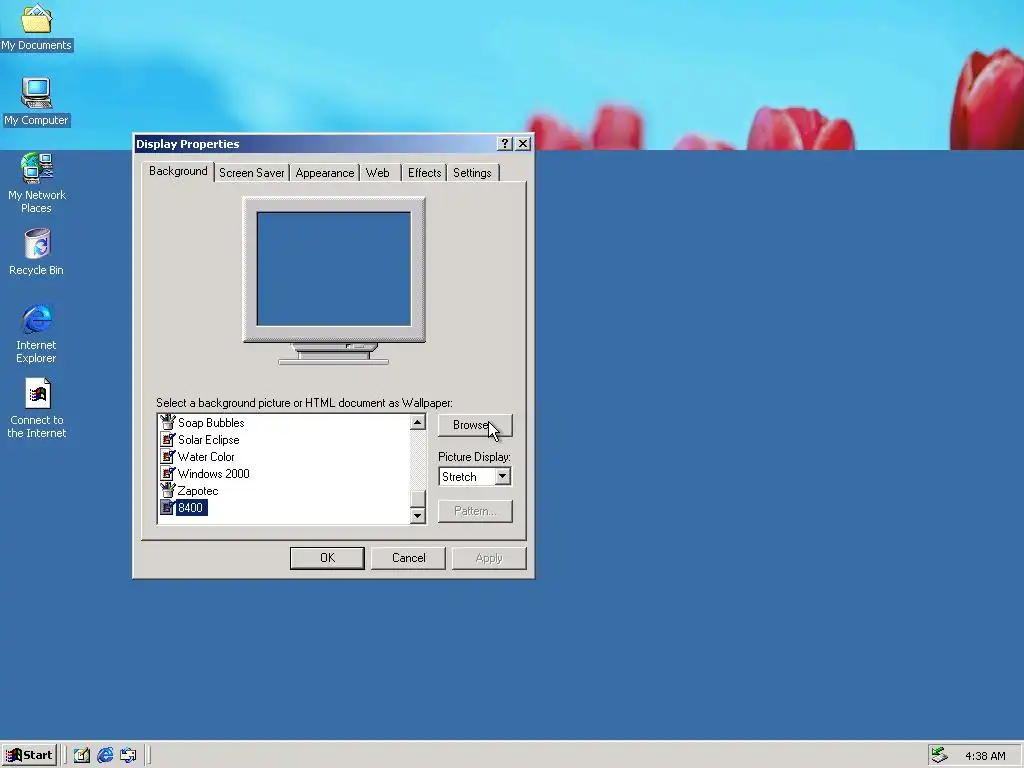The image size is (1024, 768).
Task: Open the Start menu
Action: [x=29, y=755]
